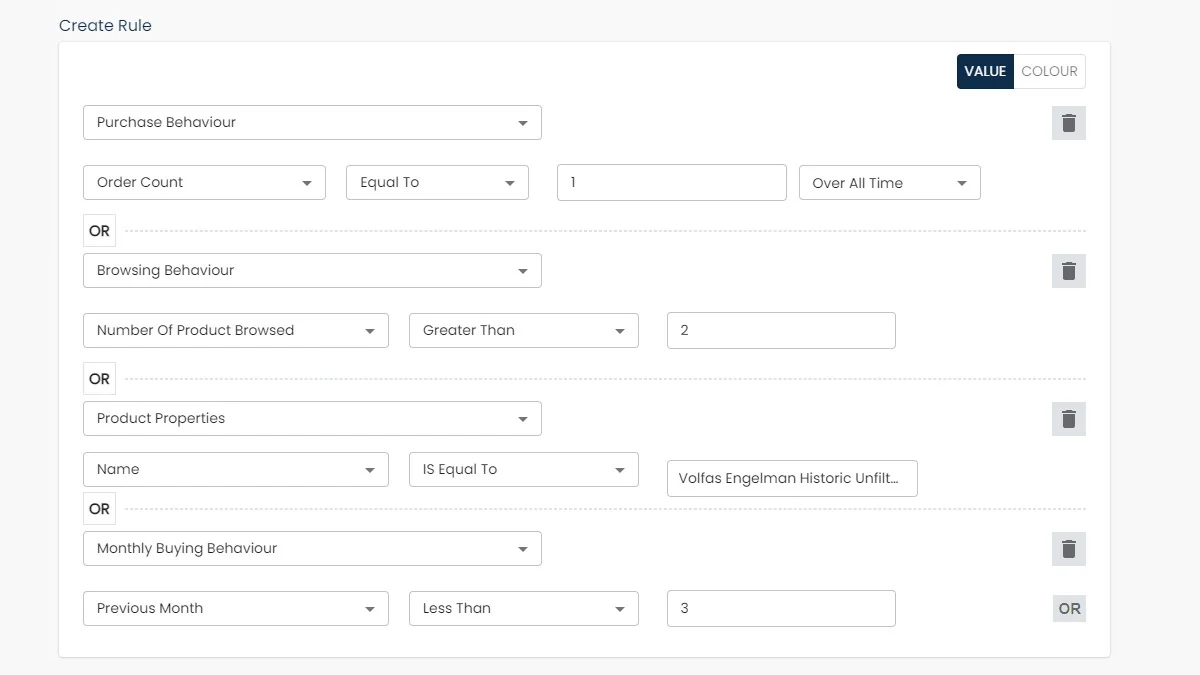Click the Volfas Engelman product name field

click(x=792, y=479)
